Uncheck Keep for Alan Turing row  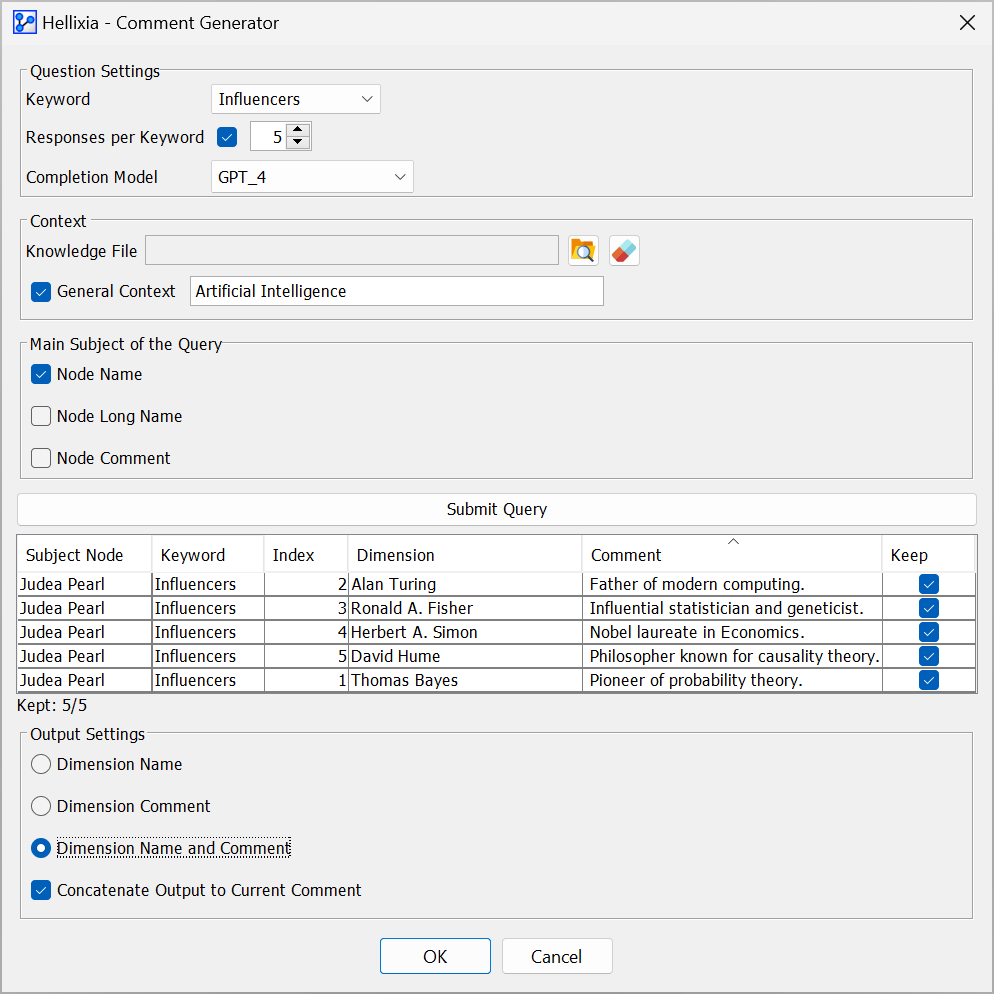point(929,584)
